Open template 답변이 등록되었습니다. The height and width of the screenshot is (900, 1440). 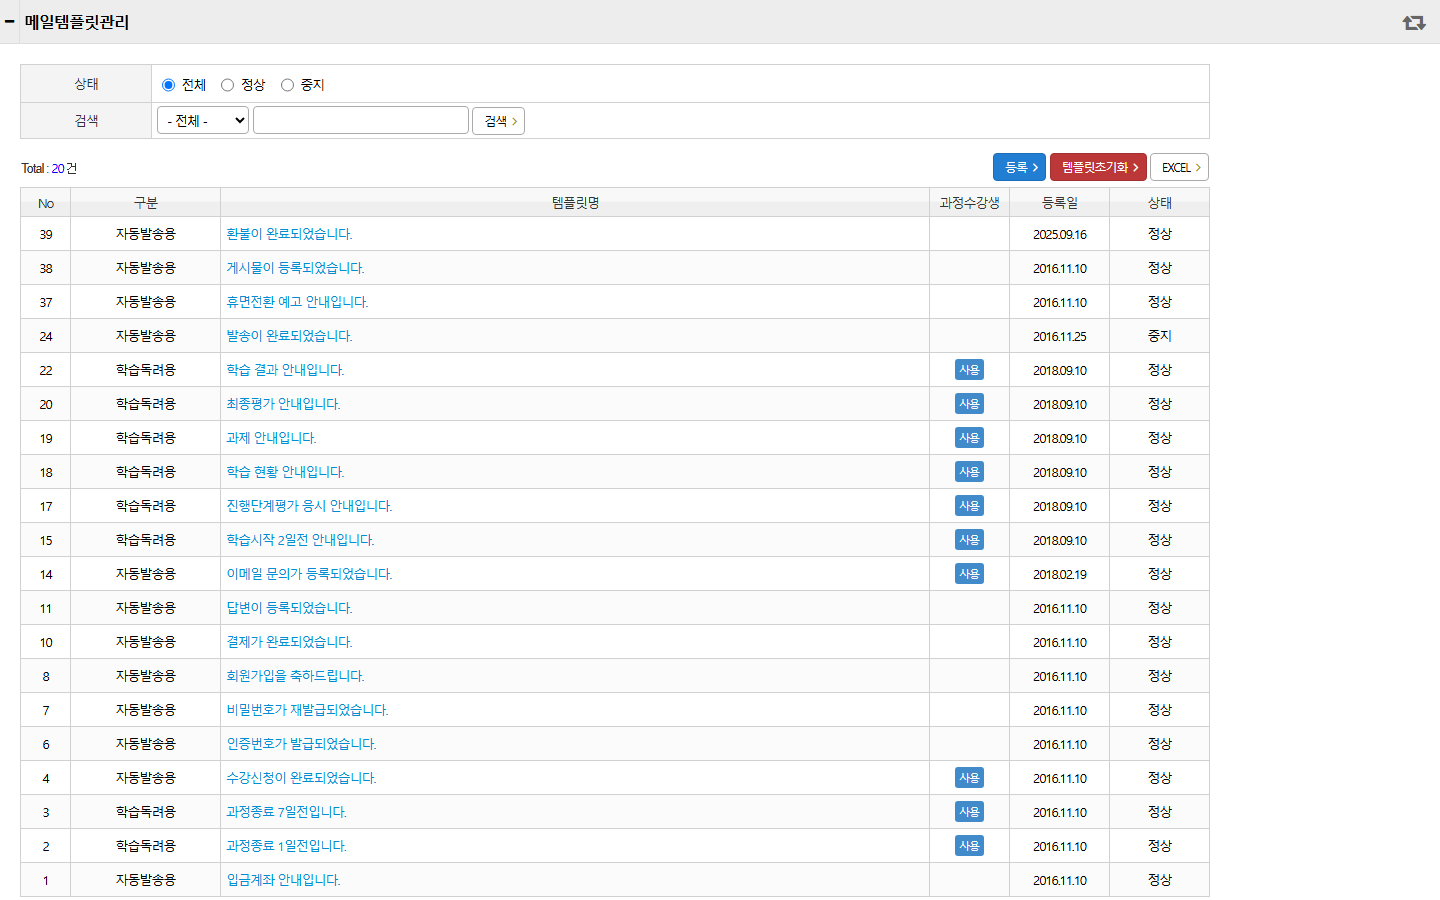click(x=289, y=608)
